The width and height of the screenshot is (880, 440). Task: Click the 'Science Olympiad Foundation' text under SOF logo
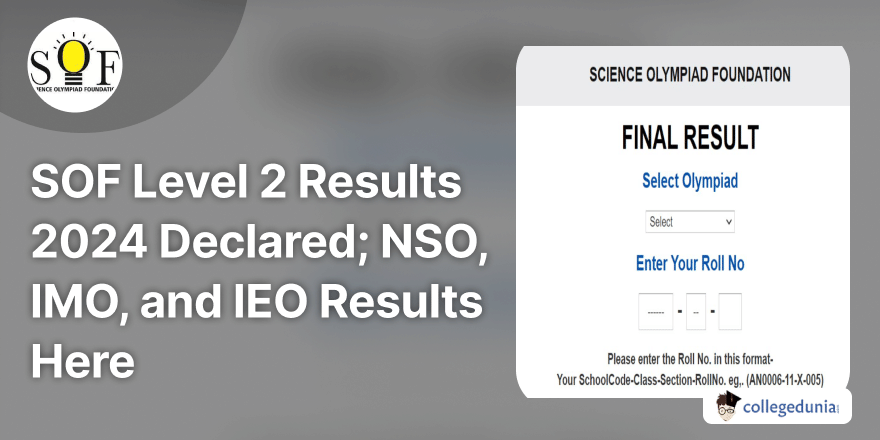click(x=75, y=89)
